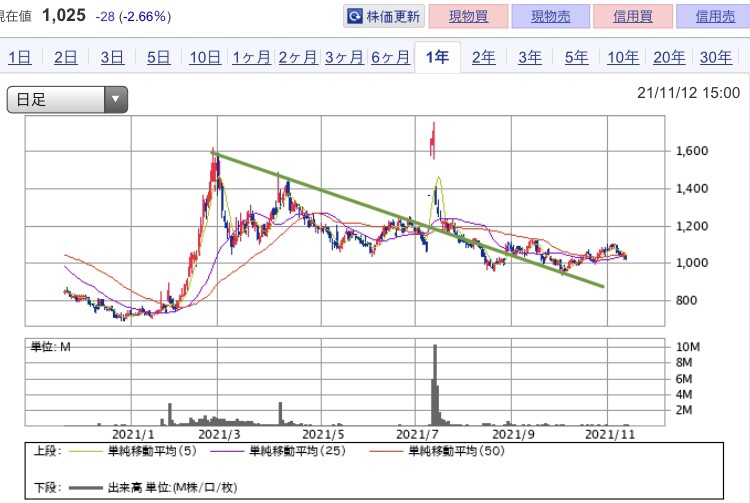Switch chart period to 3日

pyautogui.click(x=112, y=57)
